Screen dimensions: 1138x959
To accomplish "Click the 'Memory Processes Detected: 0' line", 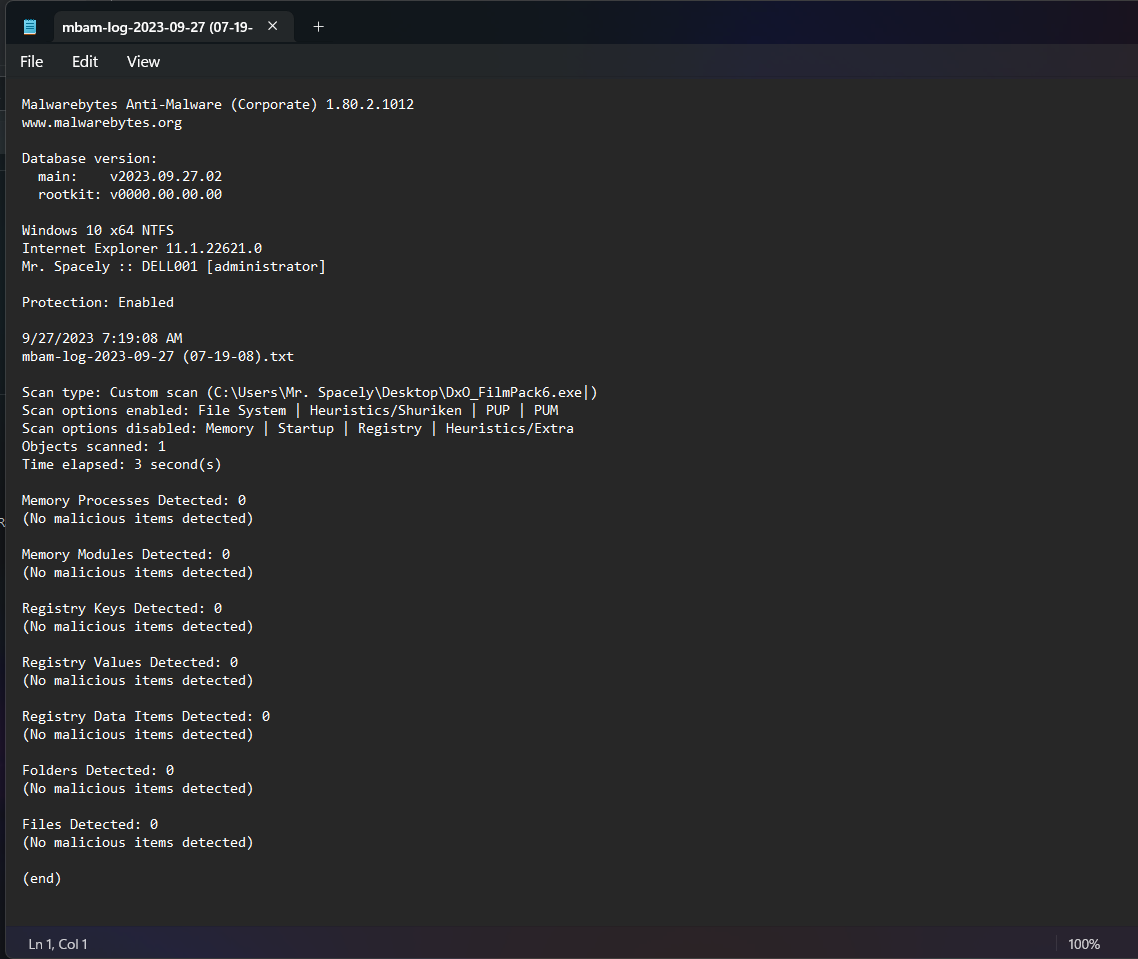I will (x=134, y=500).
